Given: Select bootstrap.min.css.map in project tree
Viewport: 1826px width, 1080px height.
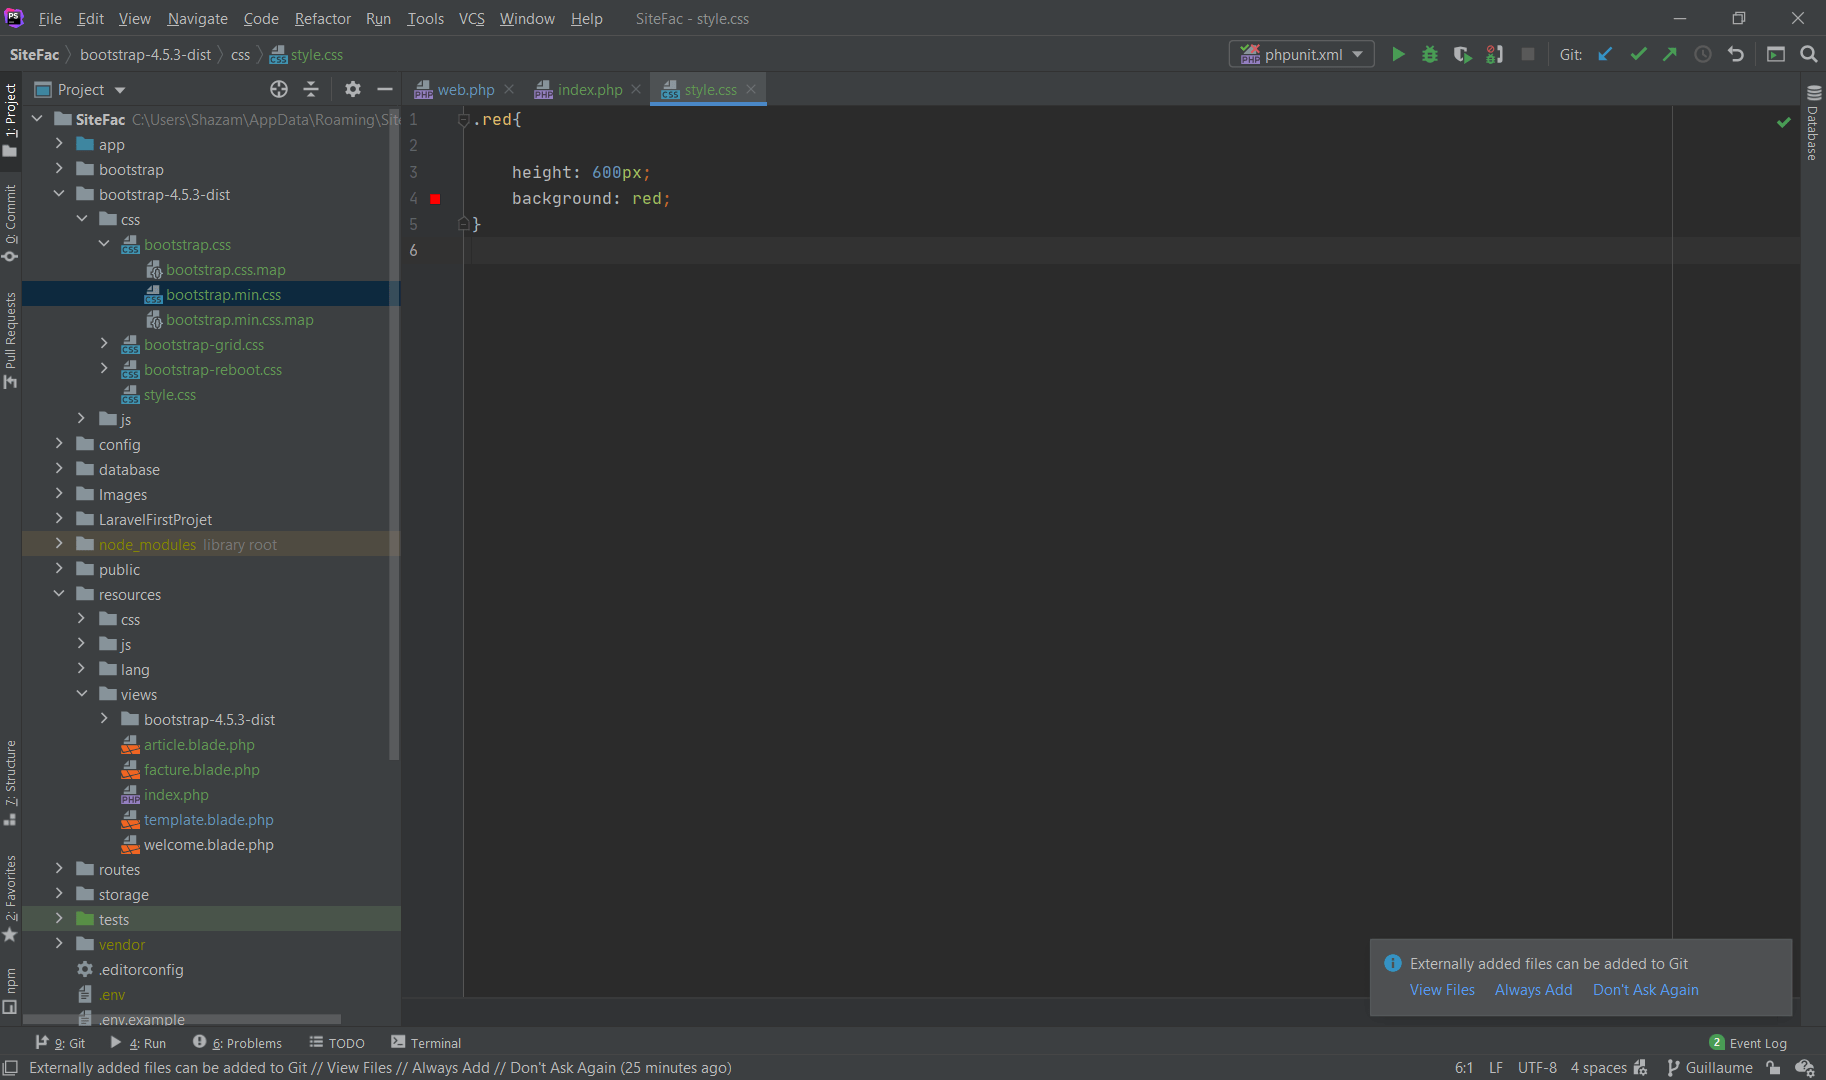Looking at the screenshot, I should click(239, 320).
